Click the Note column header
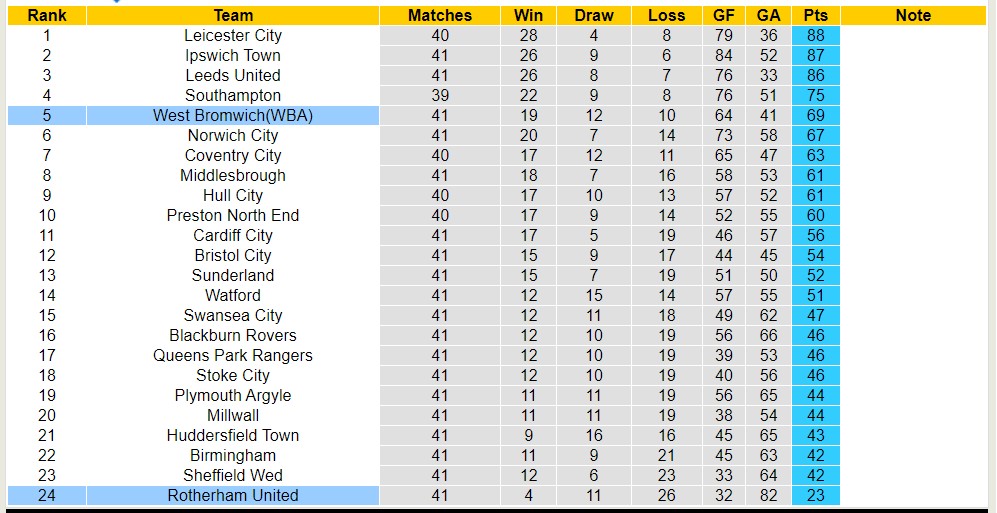The width and height of the screenshot is (997, 513). click(913, 15)
